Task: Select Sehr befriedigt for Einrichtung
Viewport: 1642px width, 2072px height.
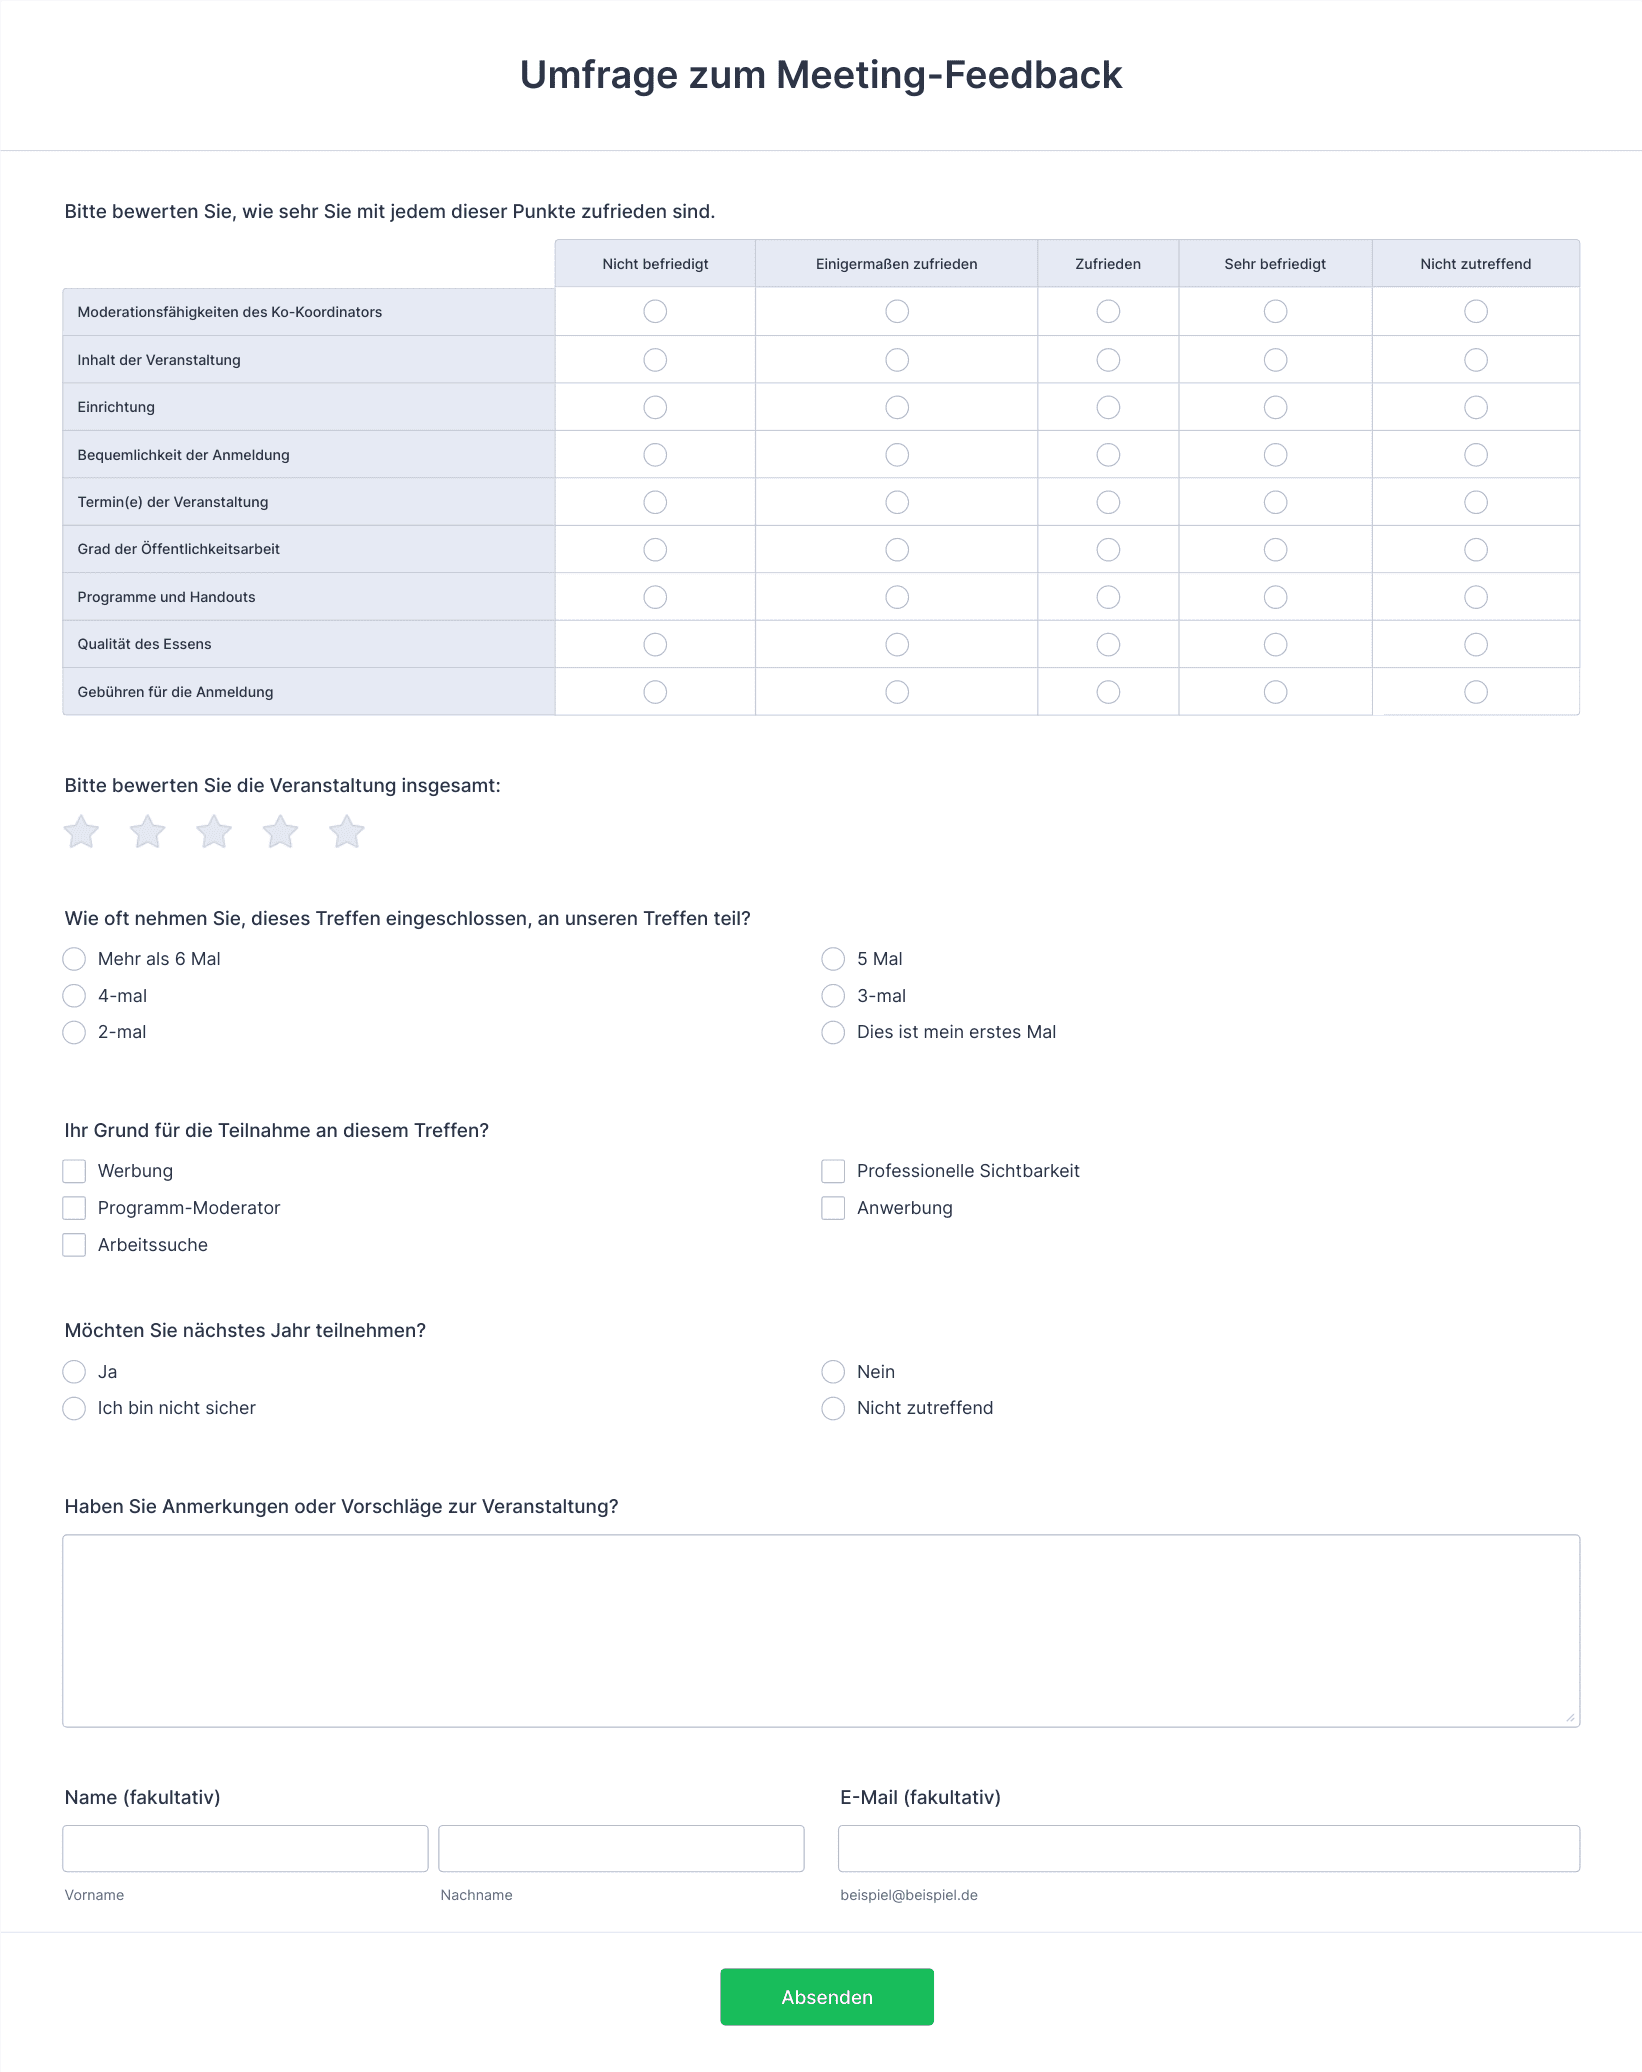Action: point(1275,407)
